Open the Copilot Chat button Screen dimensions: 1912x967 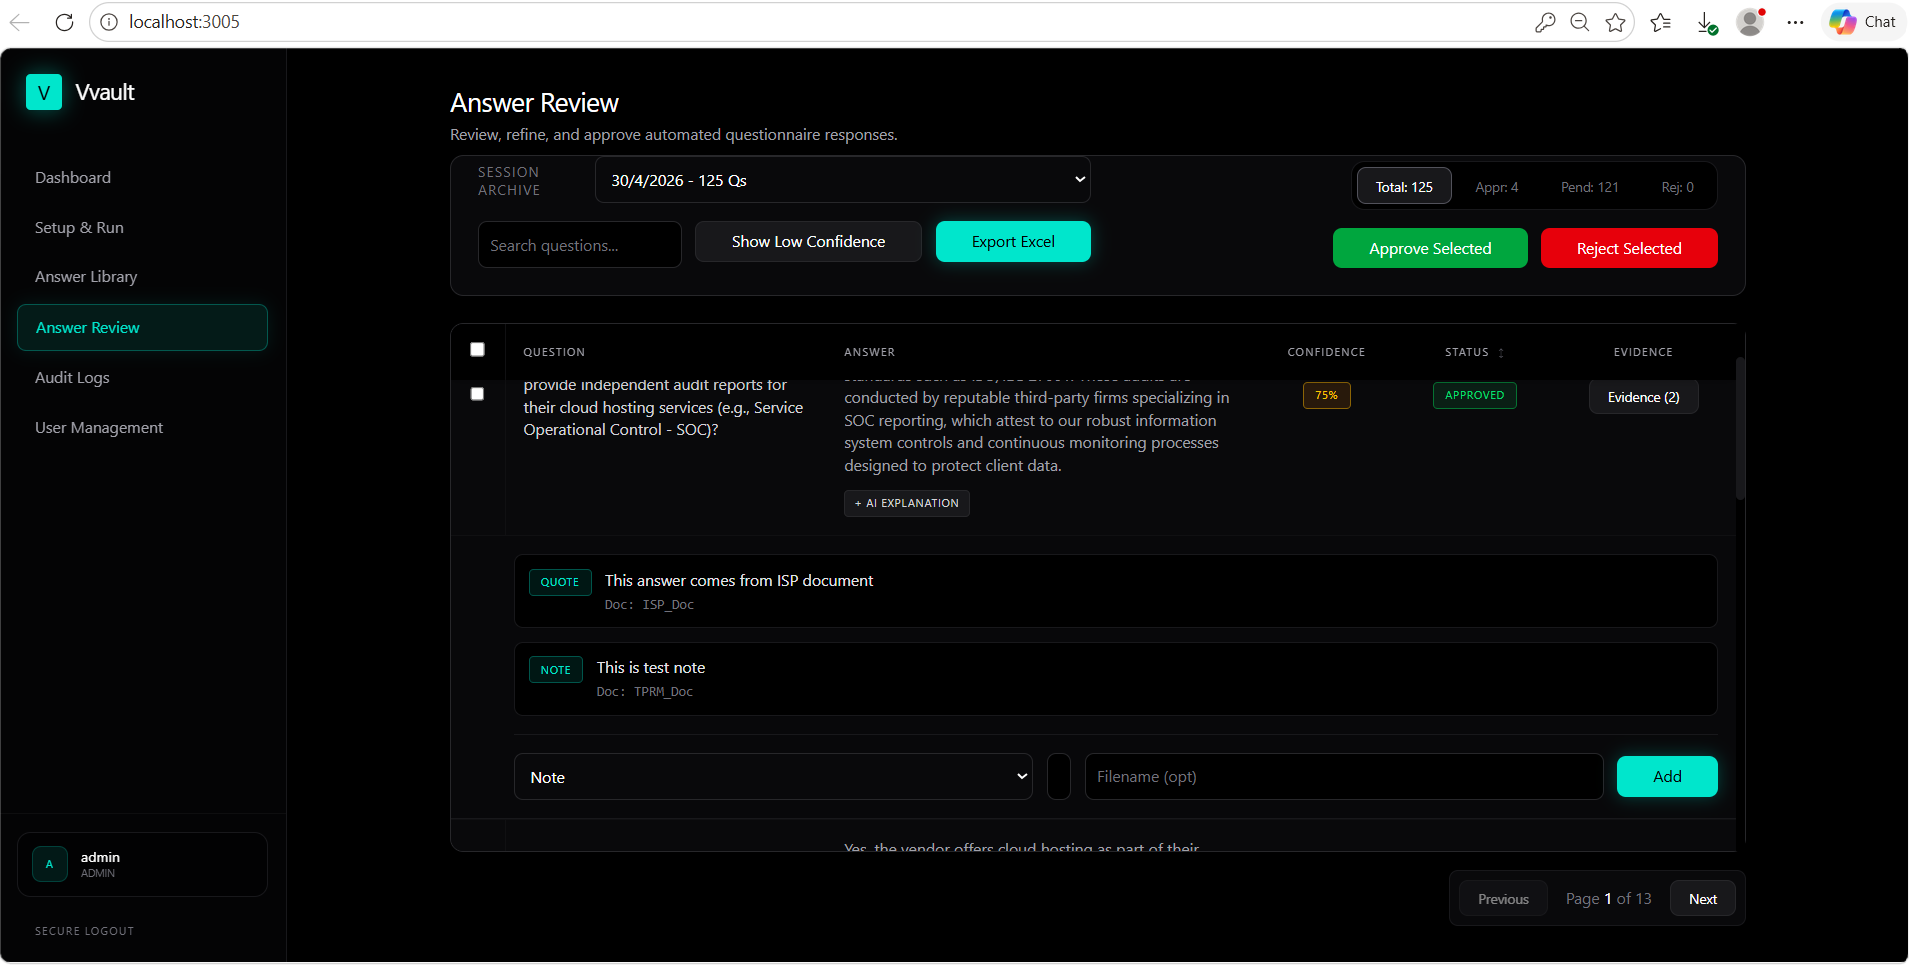tap(1863, 22)
